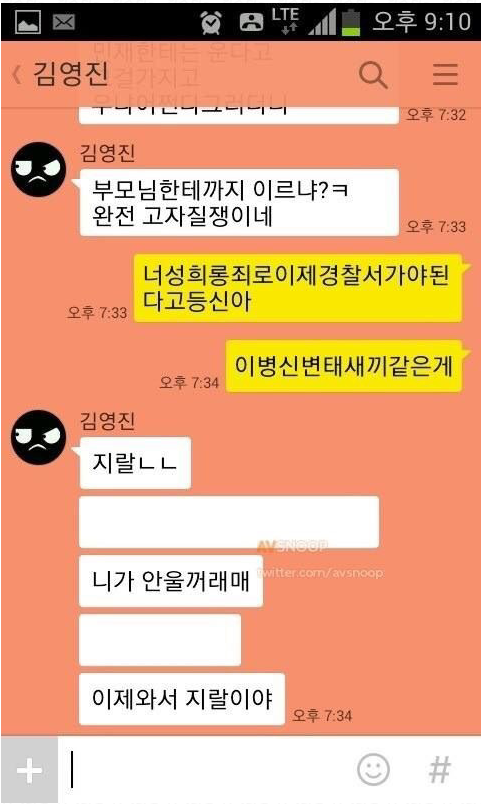Tap the mail envelope notification icon
Image resolution: width=481 pixels, height=804 pixels.
tap(64, 22)
